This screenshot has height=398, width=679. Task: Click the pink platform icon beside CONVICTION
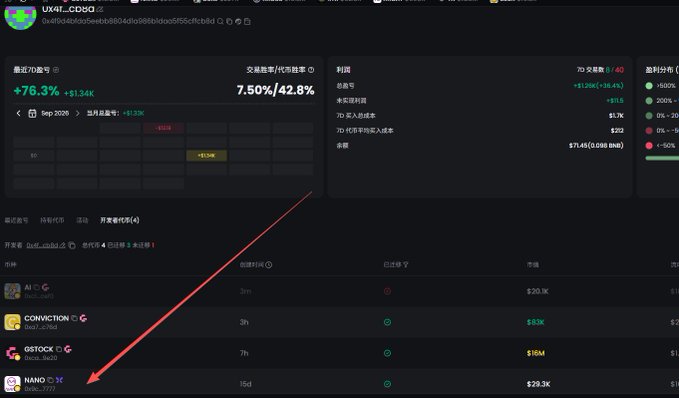(x=83, y=318)
